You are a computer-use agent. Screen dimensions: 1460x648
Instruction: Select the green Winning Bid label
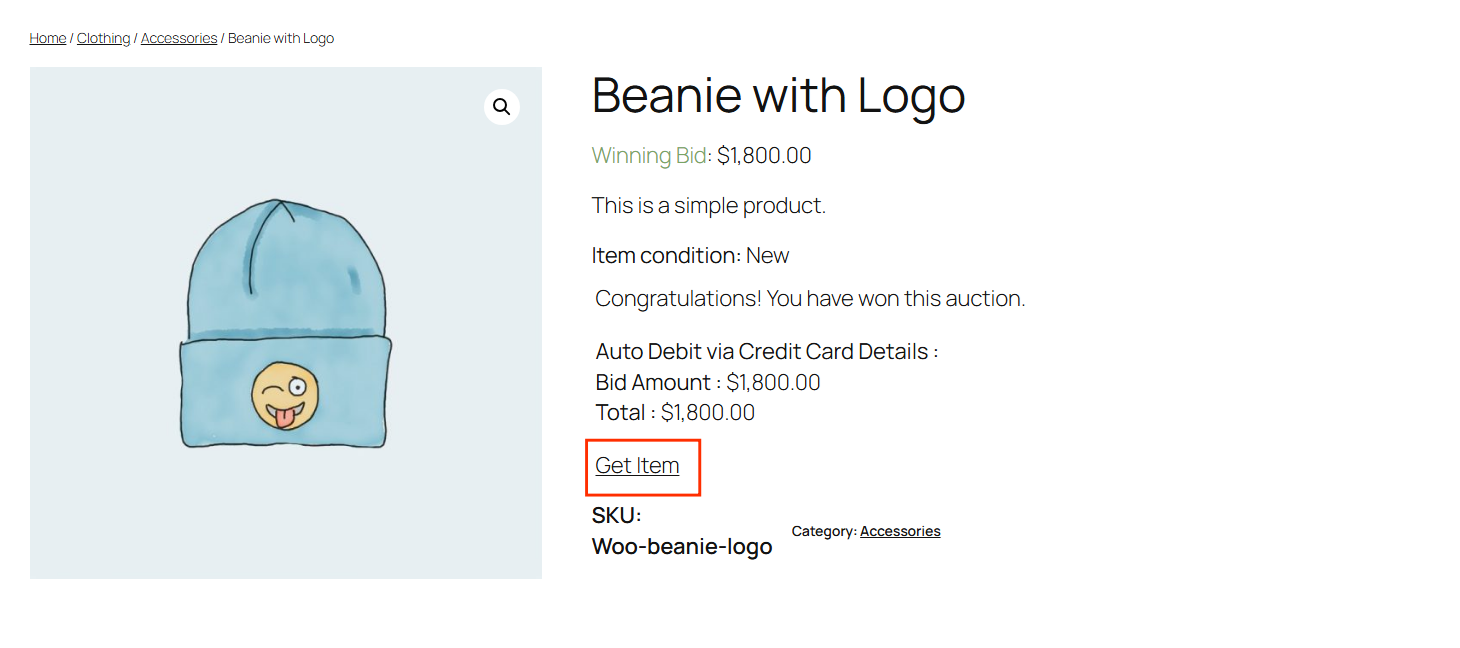[650, 155]
